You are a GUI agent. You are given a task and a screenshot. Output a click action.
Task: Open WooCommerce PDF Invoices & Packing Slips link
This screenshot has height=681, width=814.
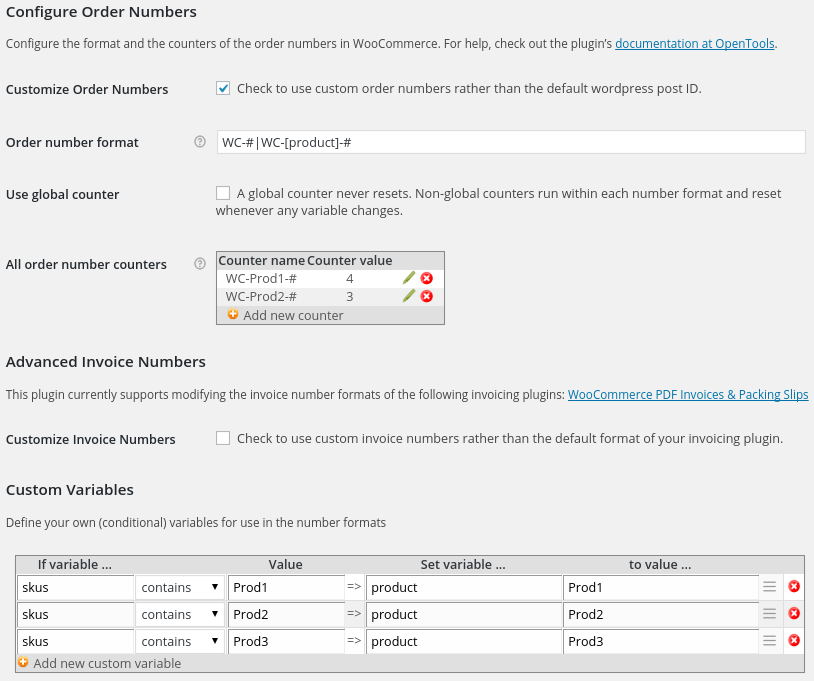688,395
